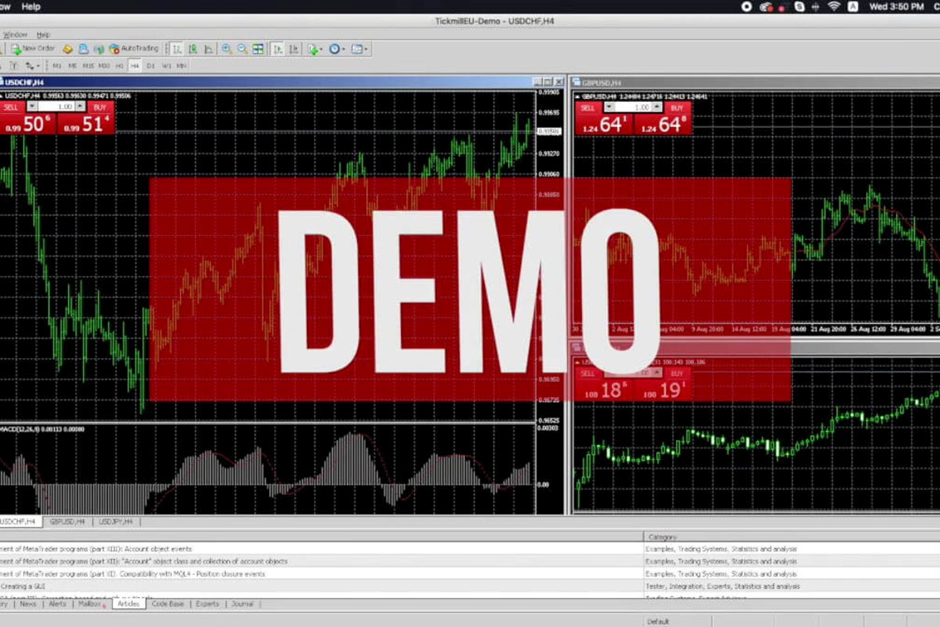
Task: Open Help in the macOS menu bar
Action: point(31,7)
